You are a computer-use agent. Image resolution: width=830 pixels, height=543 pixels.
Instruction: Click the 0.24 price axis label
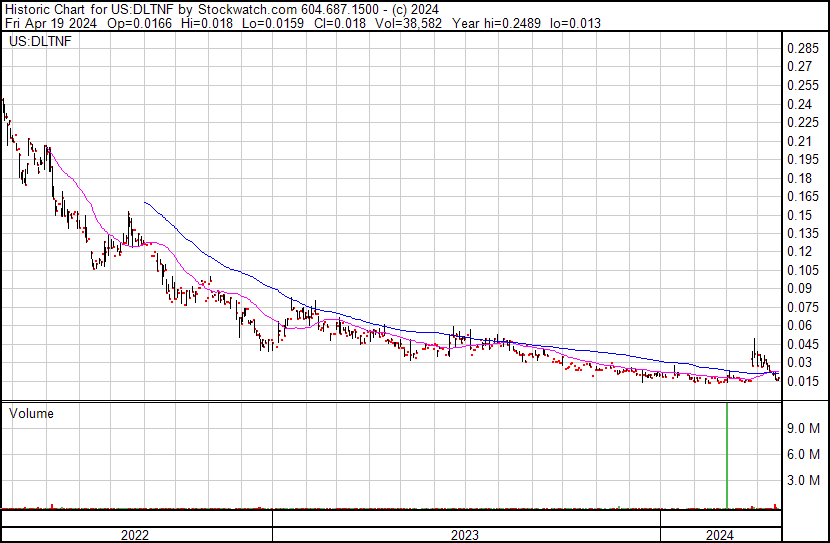click(x=801, y=105)
